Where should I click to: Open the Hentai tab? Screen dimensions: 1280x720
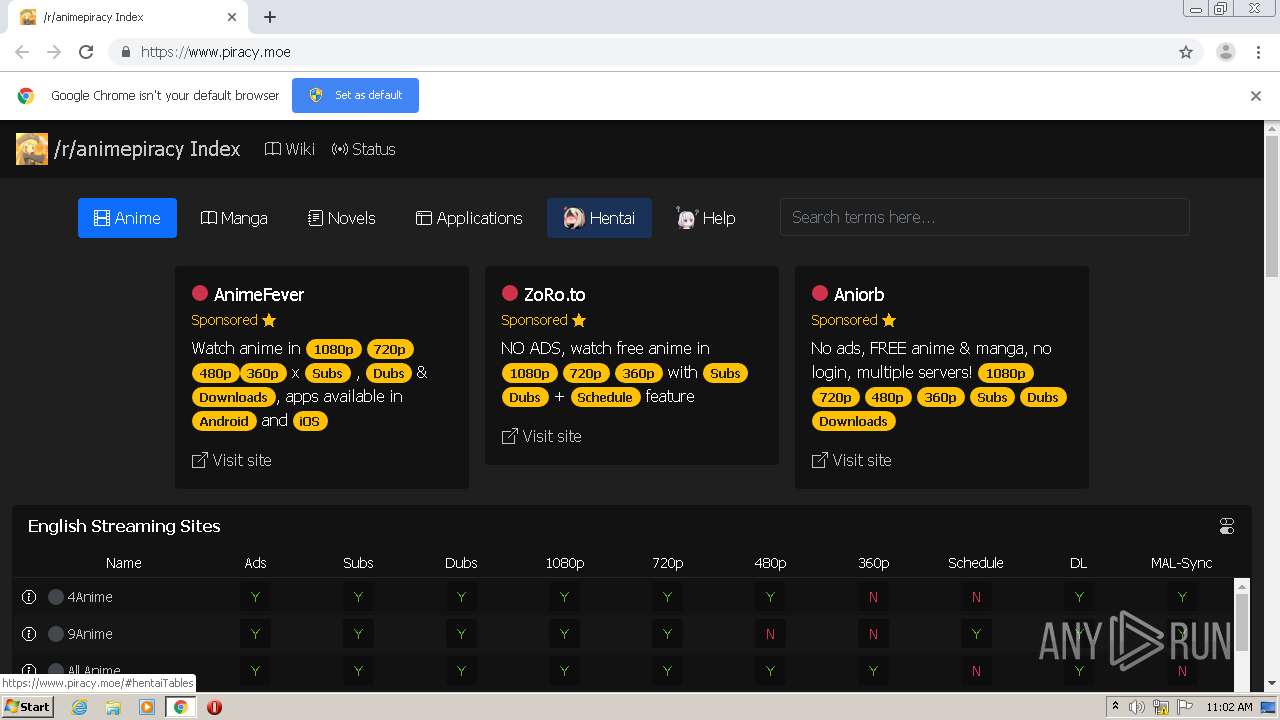(599, 218)
